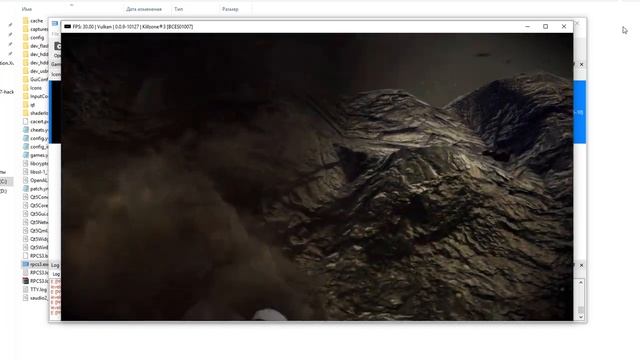The image size is (640, 360).
Task: Select the Qt5Gui dll file
Action: [35, 214]
